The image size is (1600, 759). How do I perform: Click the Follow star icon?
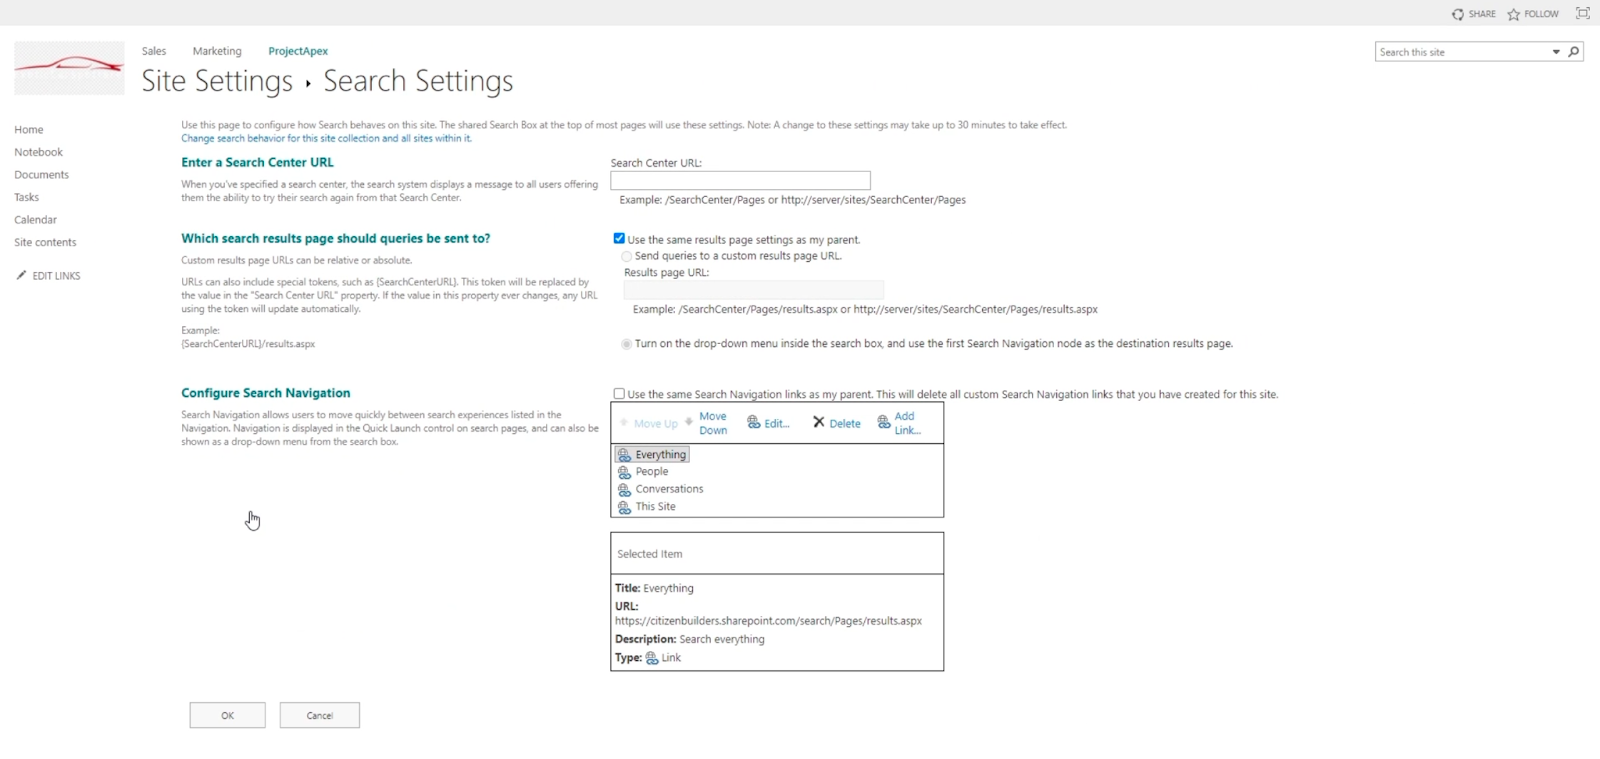point(1514,14)
